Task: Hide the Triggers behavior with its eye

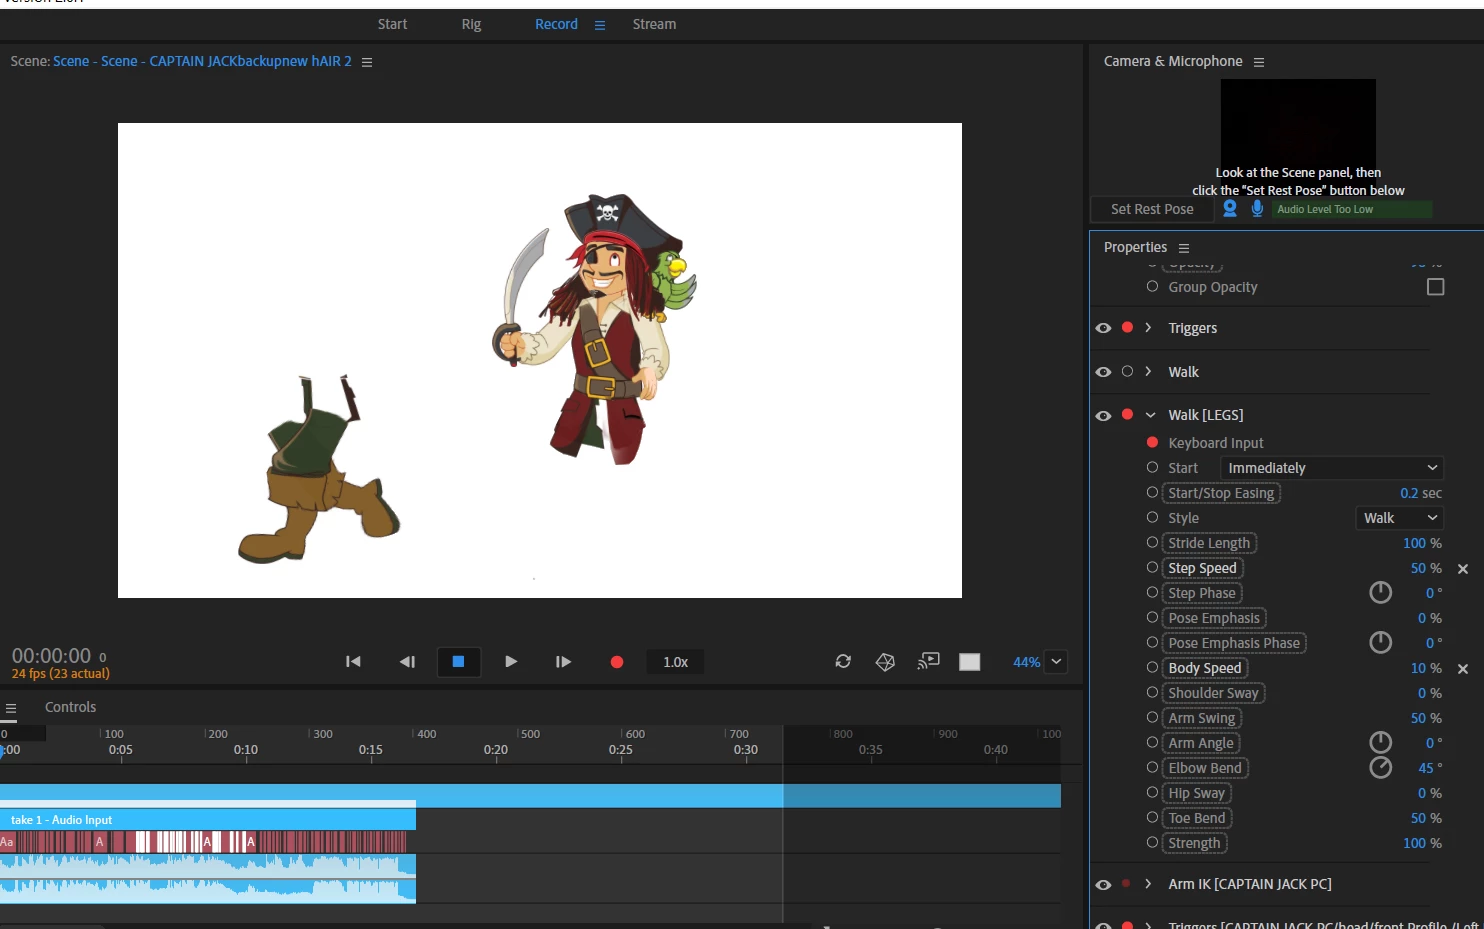Action: coord(1103,328)
